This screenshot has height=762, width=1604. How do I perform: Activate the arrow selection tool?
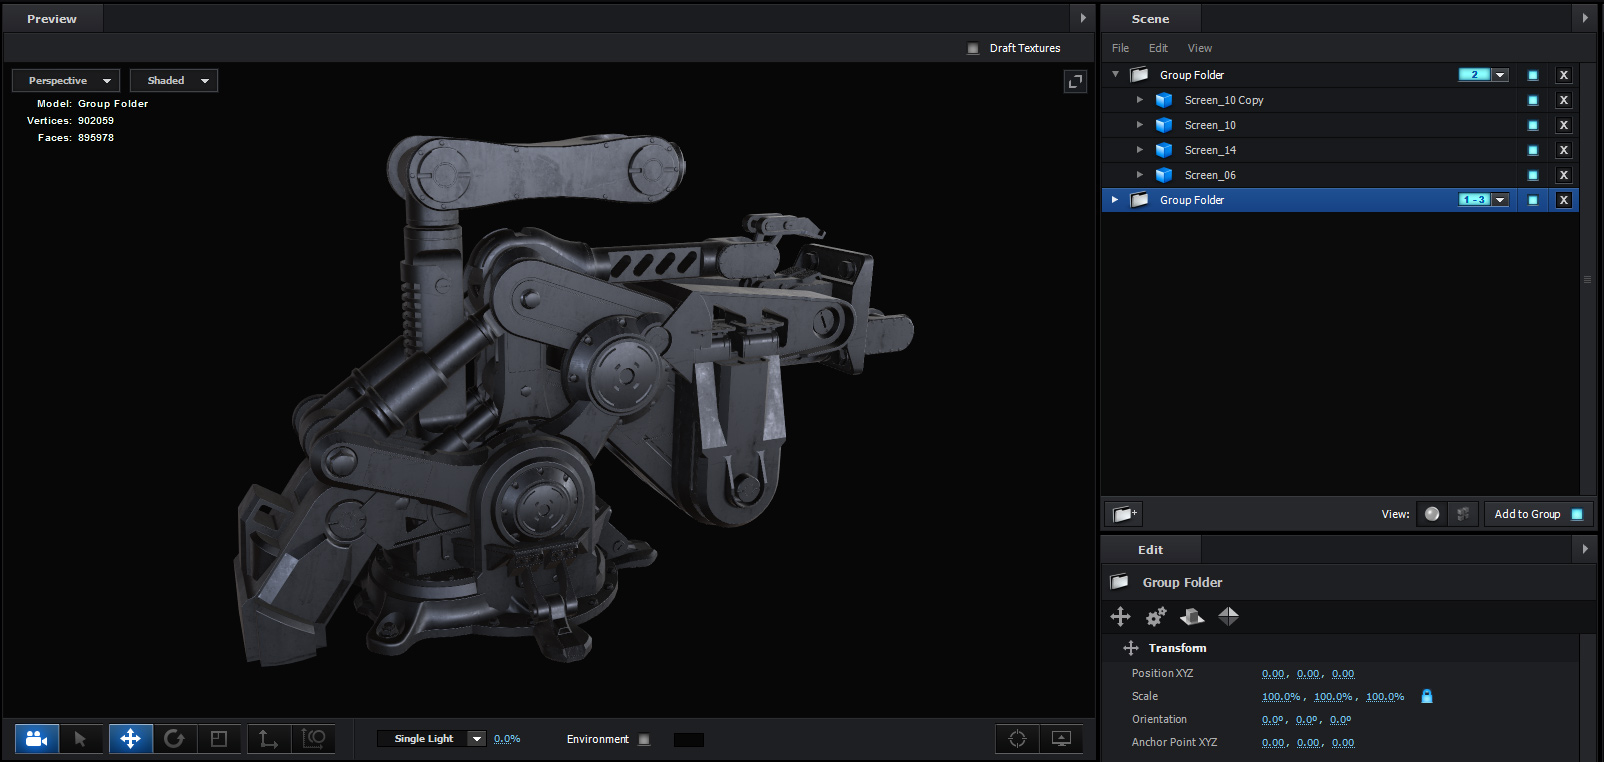pyautogui.click(x=80, y=739)
